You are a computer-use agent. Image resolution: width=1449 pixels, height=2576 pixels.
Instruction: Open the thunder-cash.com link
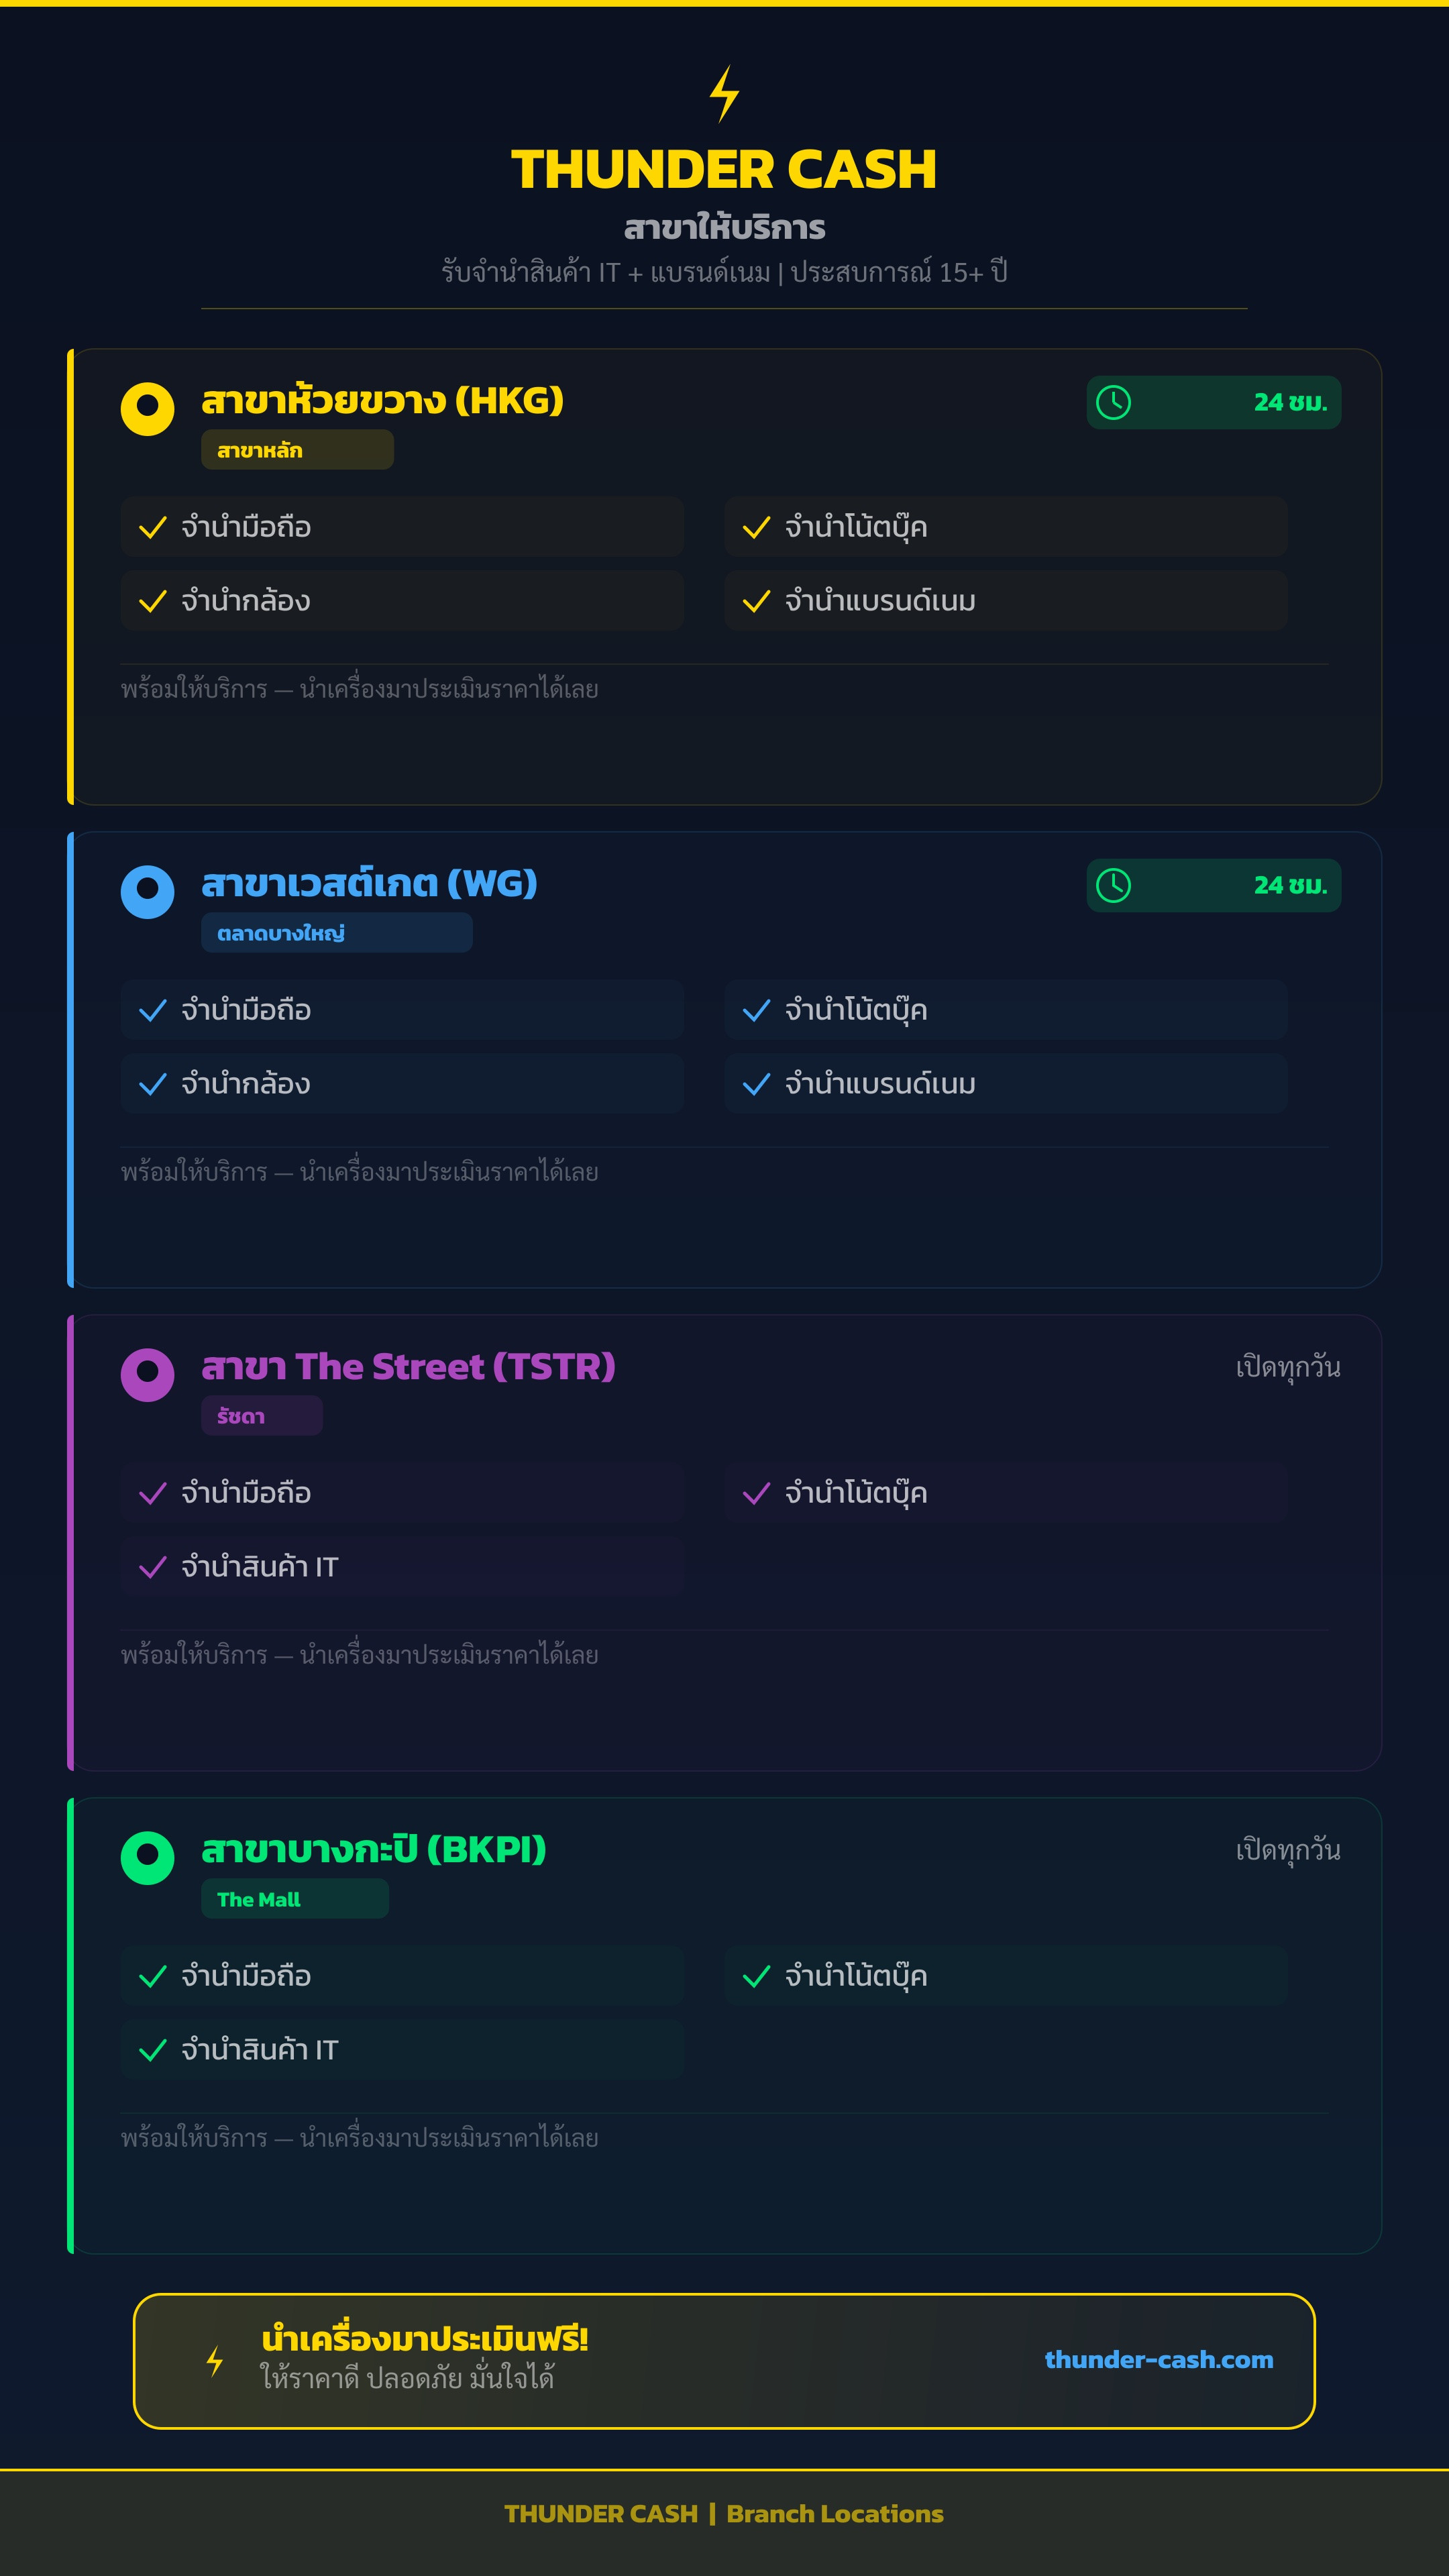[1159, 2360]
